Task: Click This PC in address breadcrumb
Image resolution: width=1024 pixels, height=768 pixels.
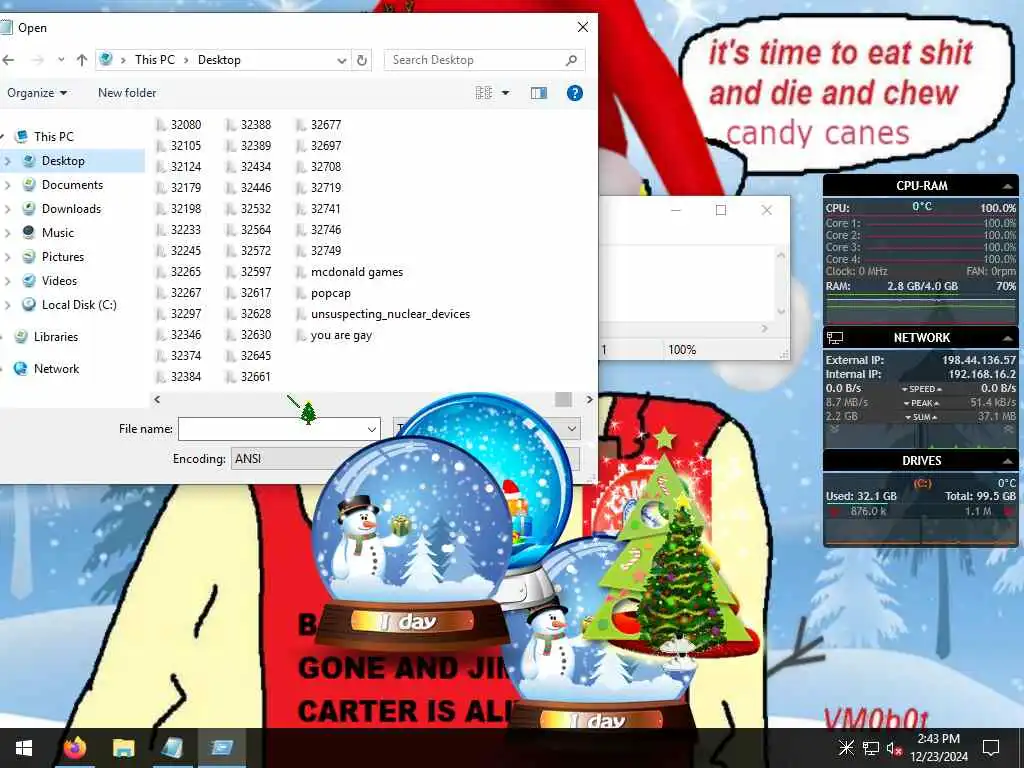Action: click(x=155, y=60)
